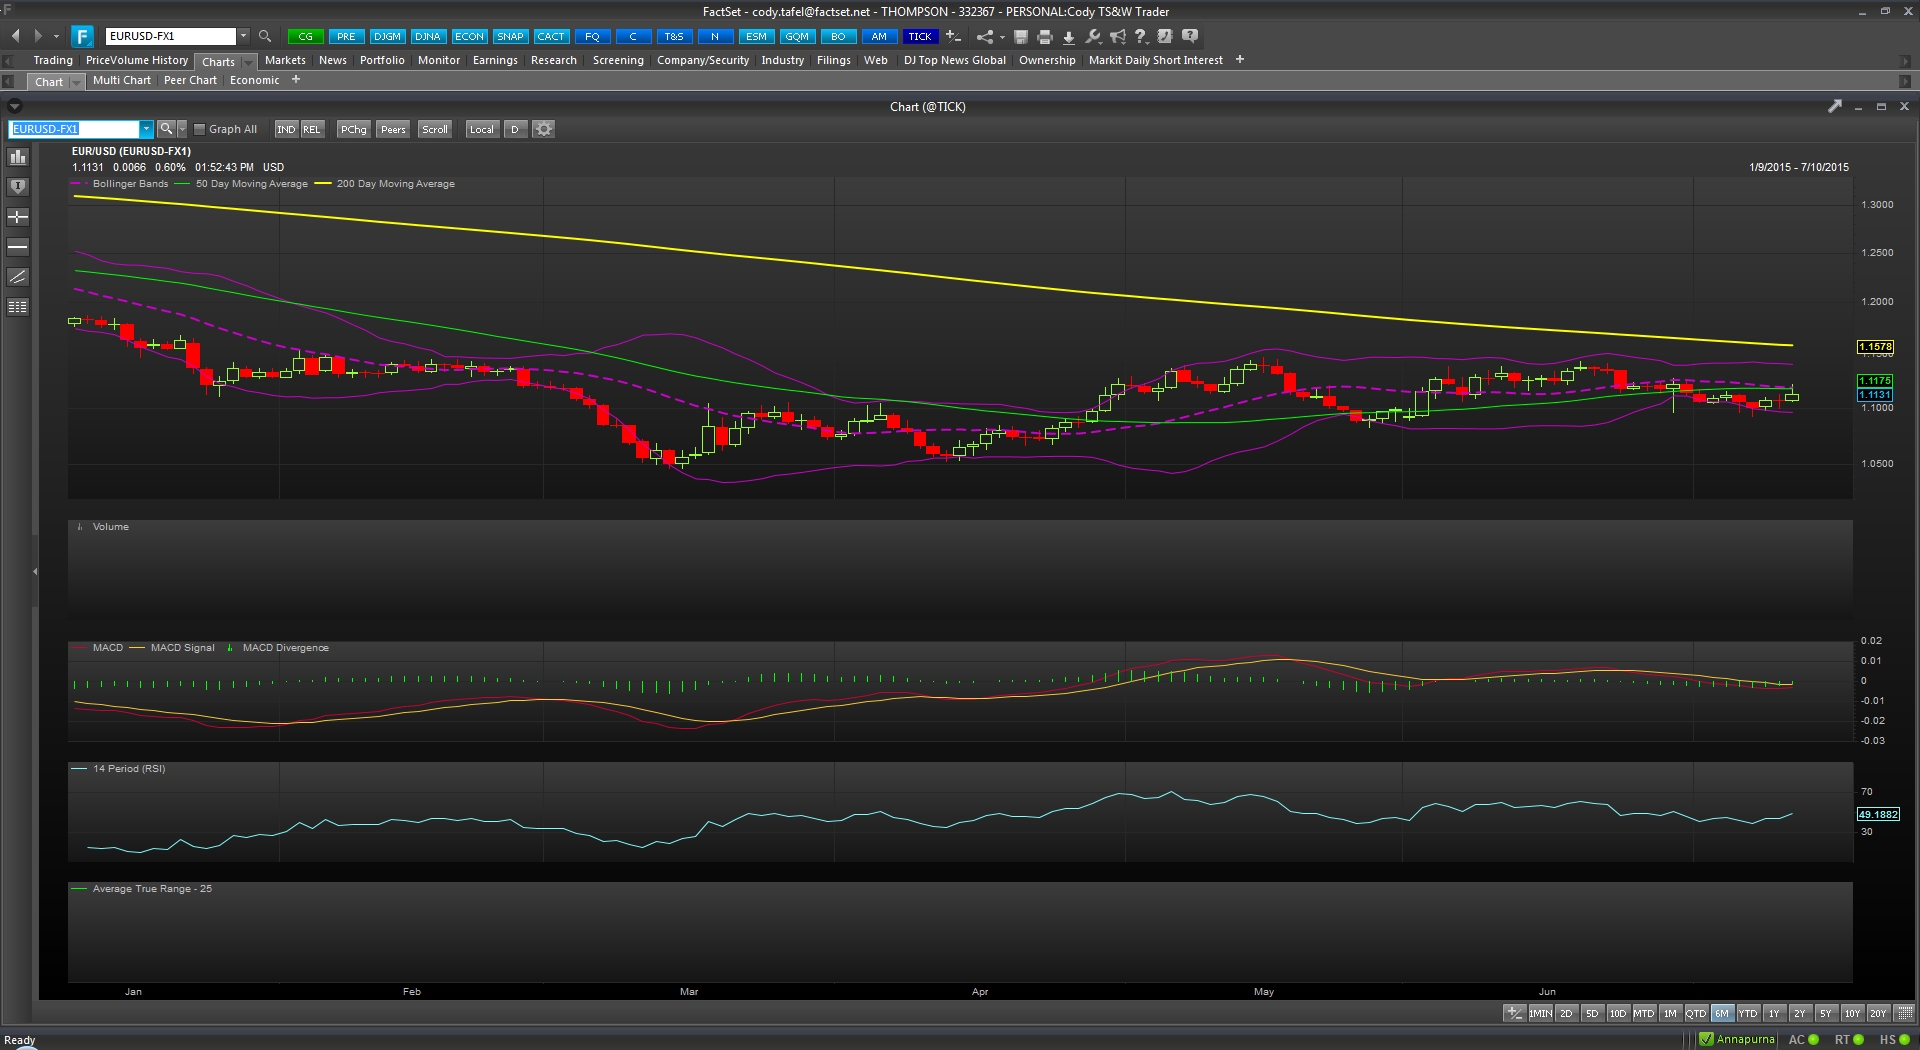This screenshot has width=1920, height=1050.
Task: Set range to YTD
Action: click(1748, 1013)
